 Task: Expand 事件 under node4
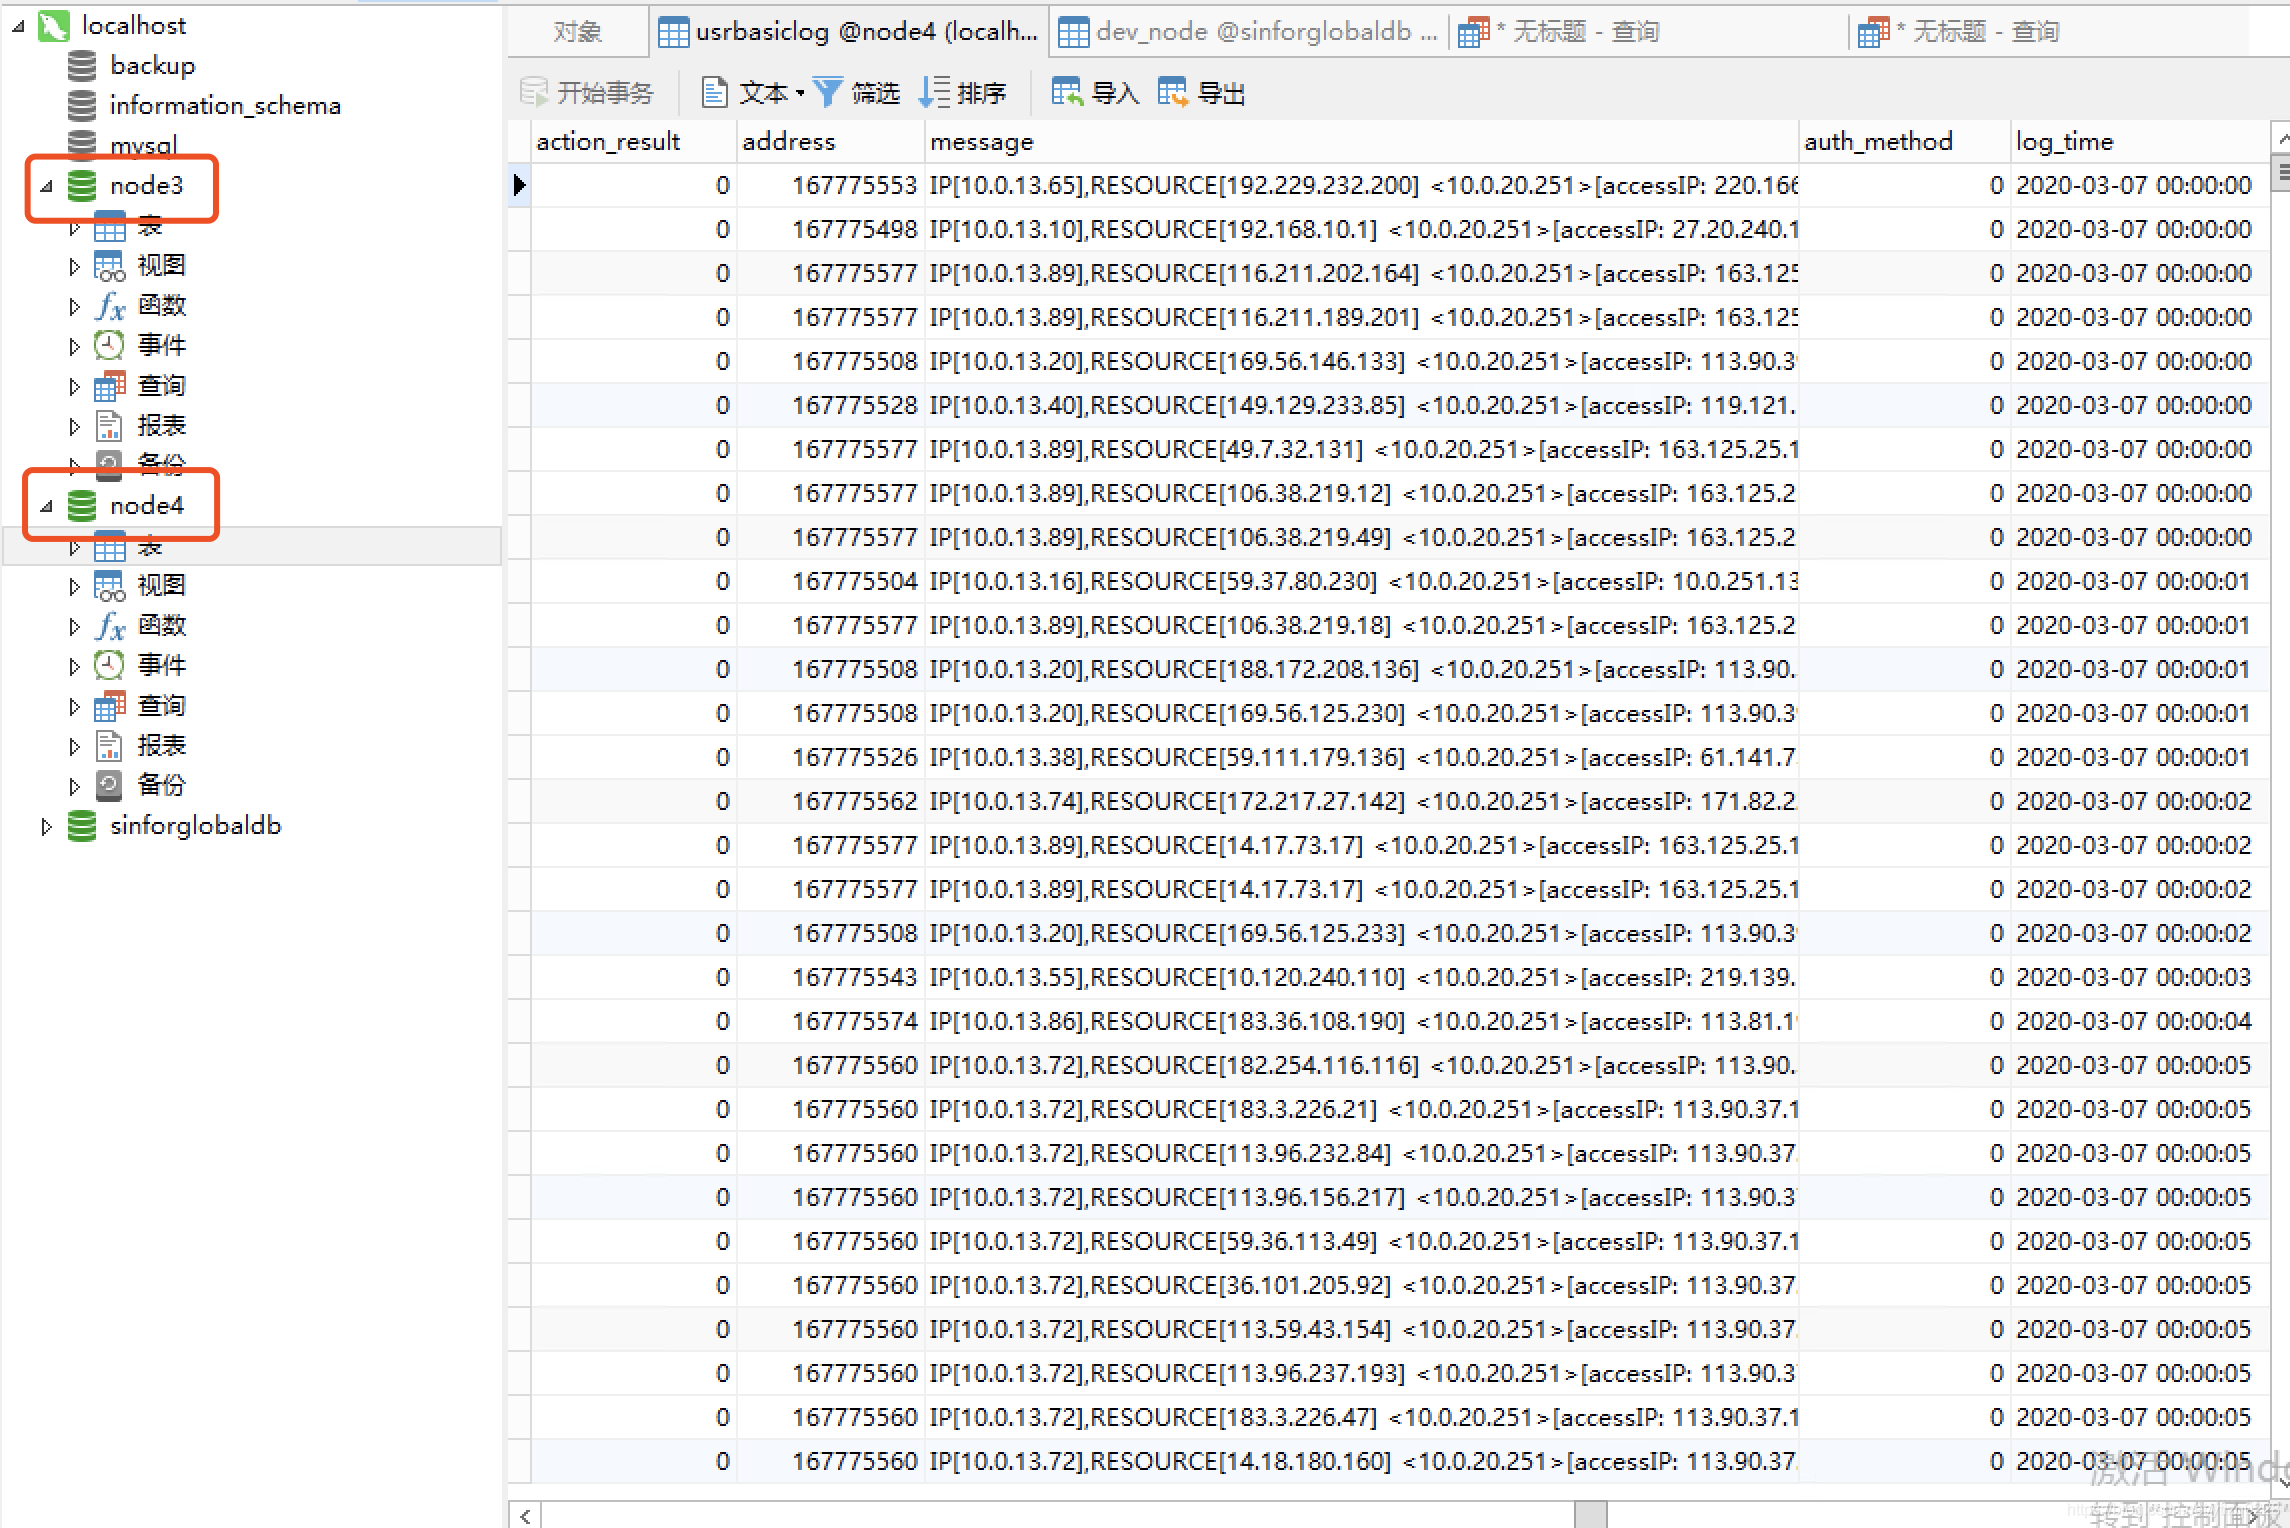74,666
